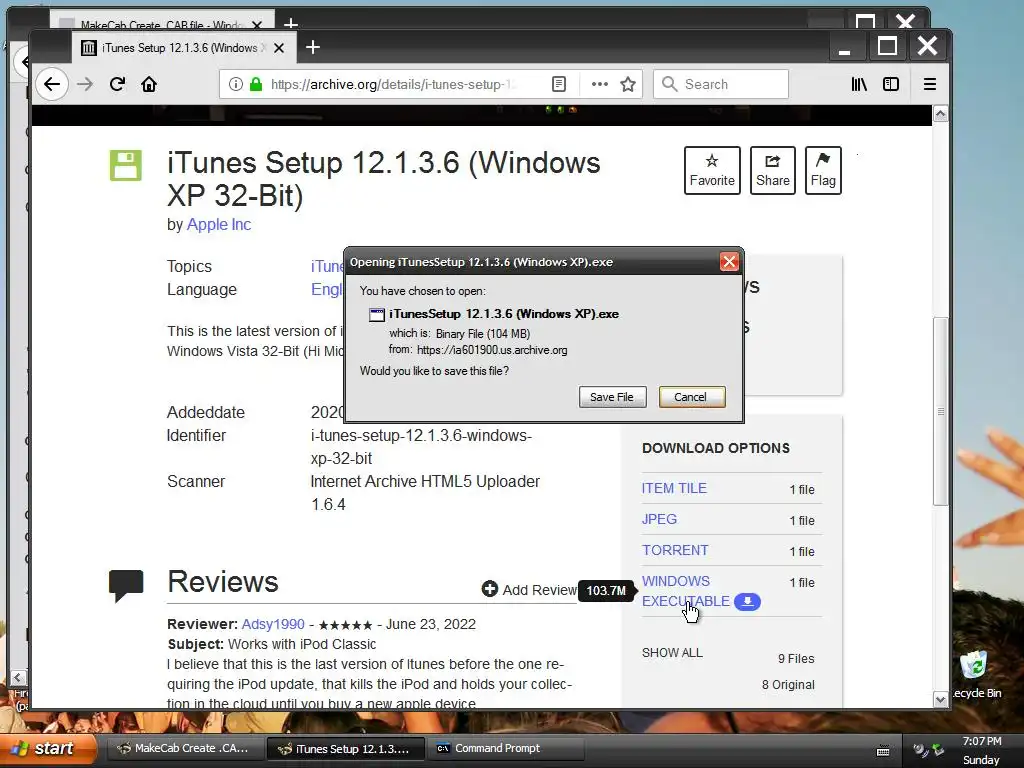Switch to Command Prompt taskbar item

[x=506, y=748]
